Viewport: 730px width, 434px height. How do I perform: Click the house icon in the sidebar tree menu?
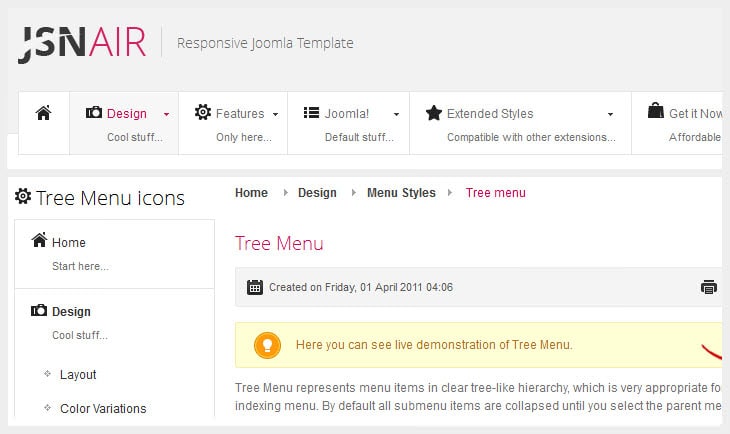pos(40,241)
